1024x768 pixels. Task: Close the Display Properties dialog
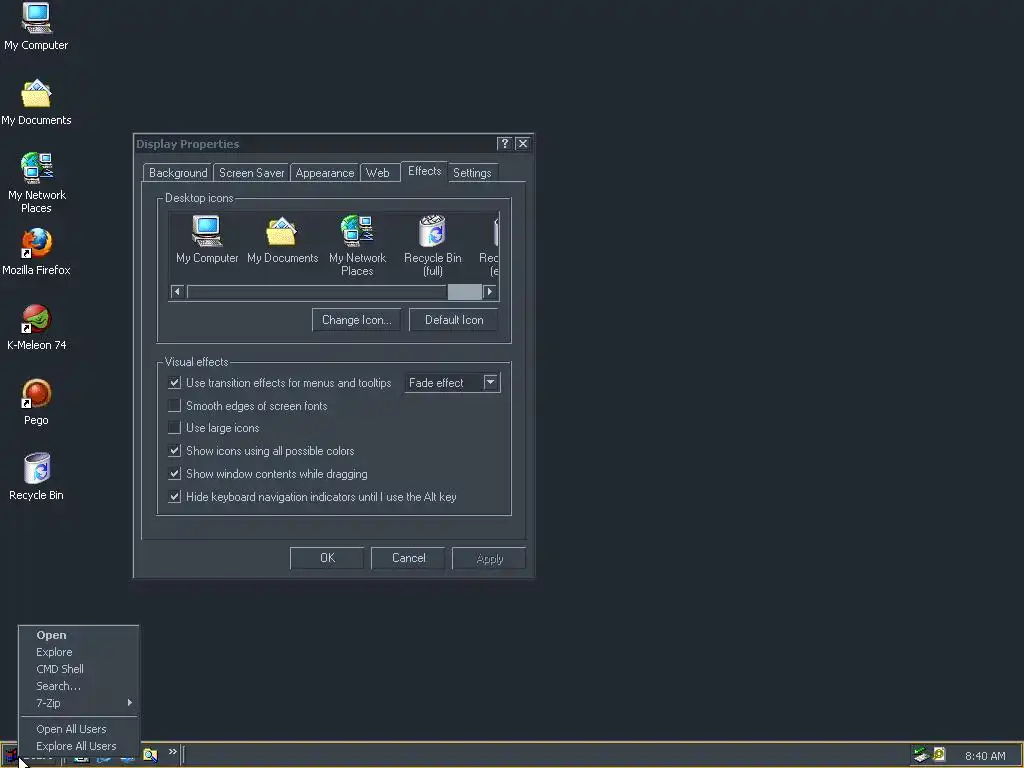522,144
